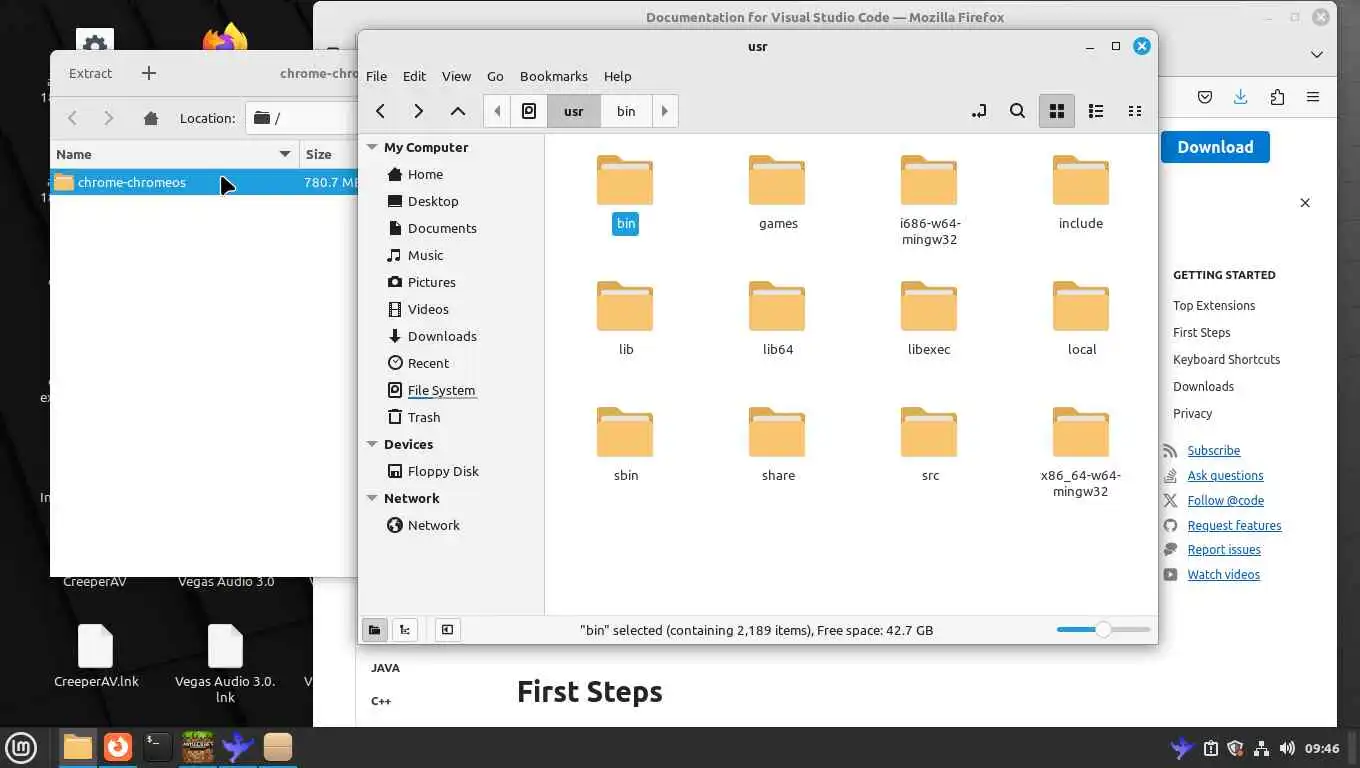1360x768 pixels.
Task: Collapse the Devices section
Action: 372,444
